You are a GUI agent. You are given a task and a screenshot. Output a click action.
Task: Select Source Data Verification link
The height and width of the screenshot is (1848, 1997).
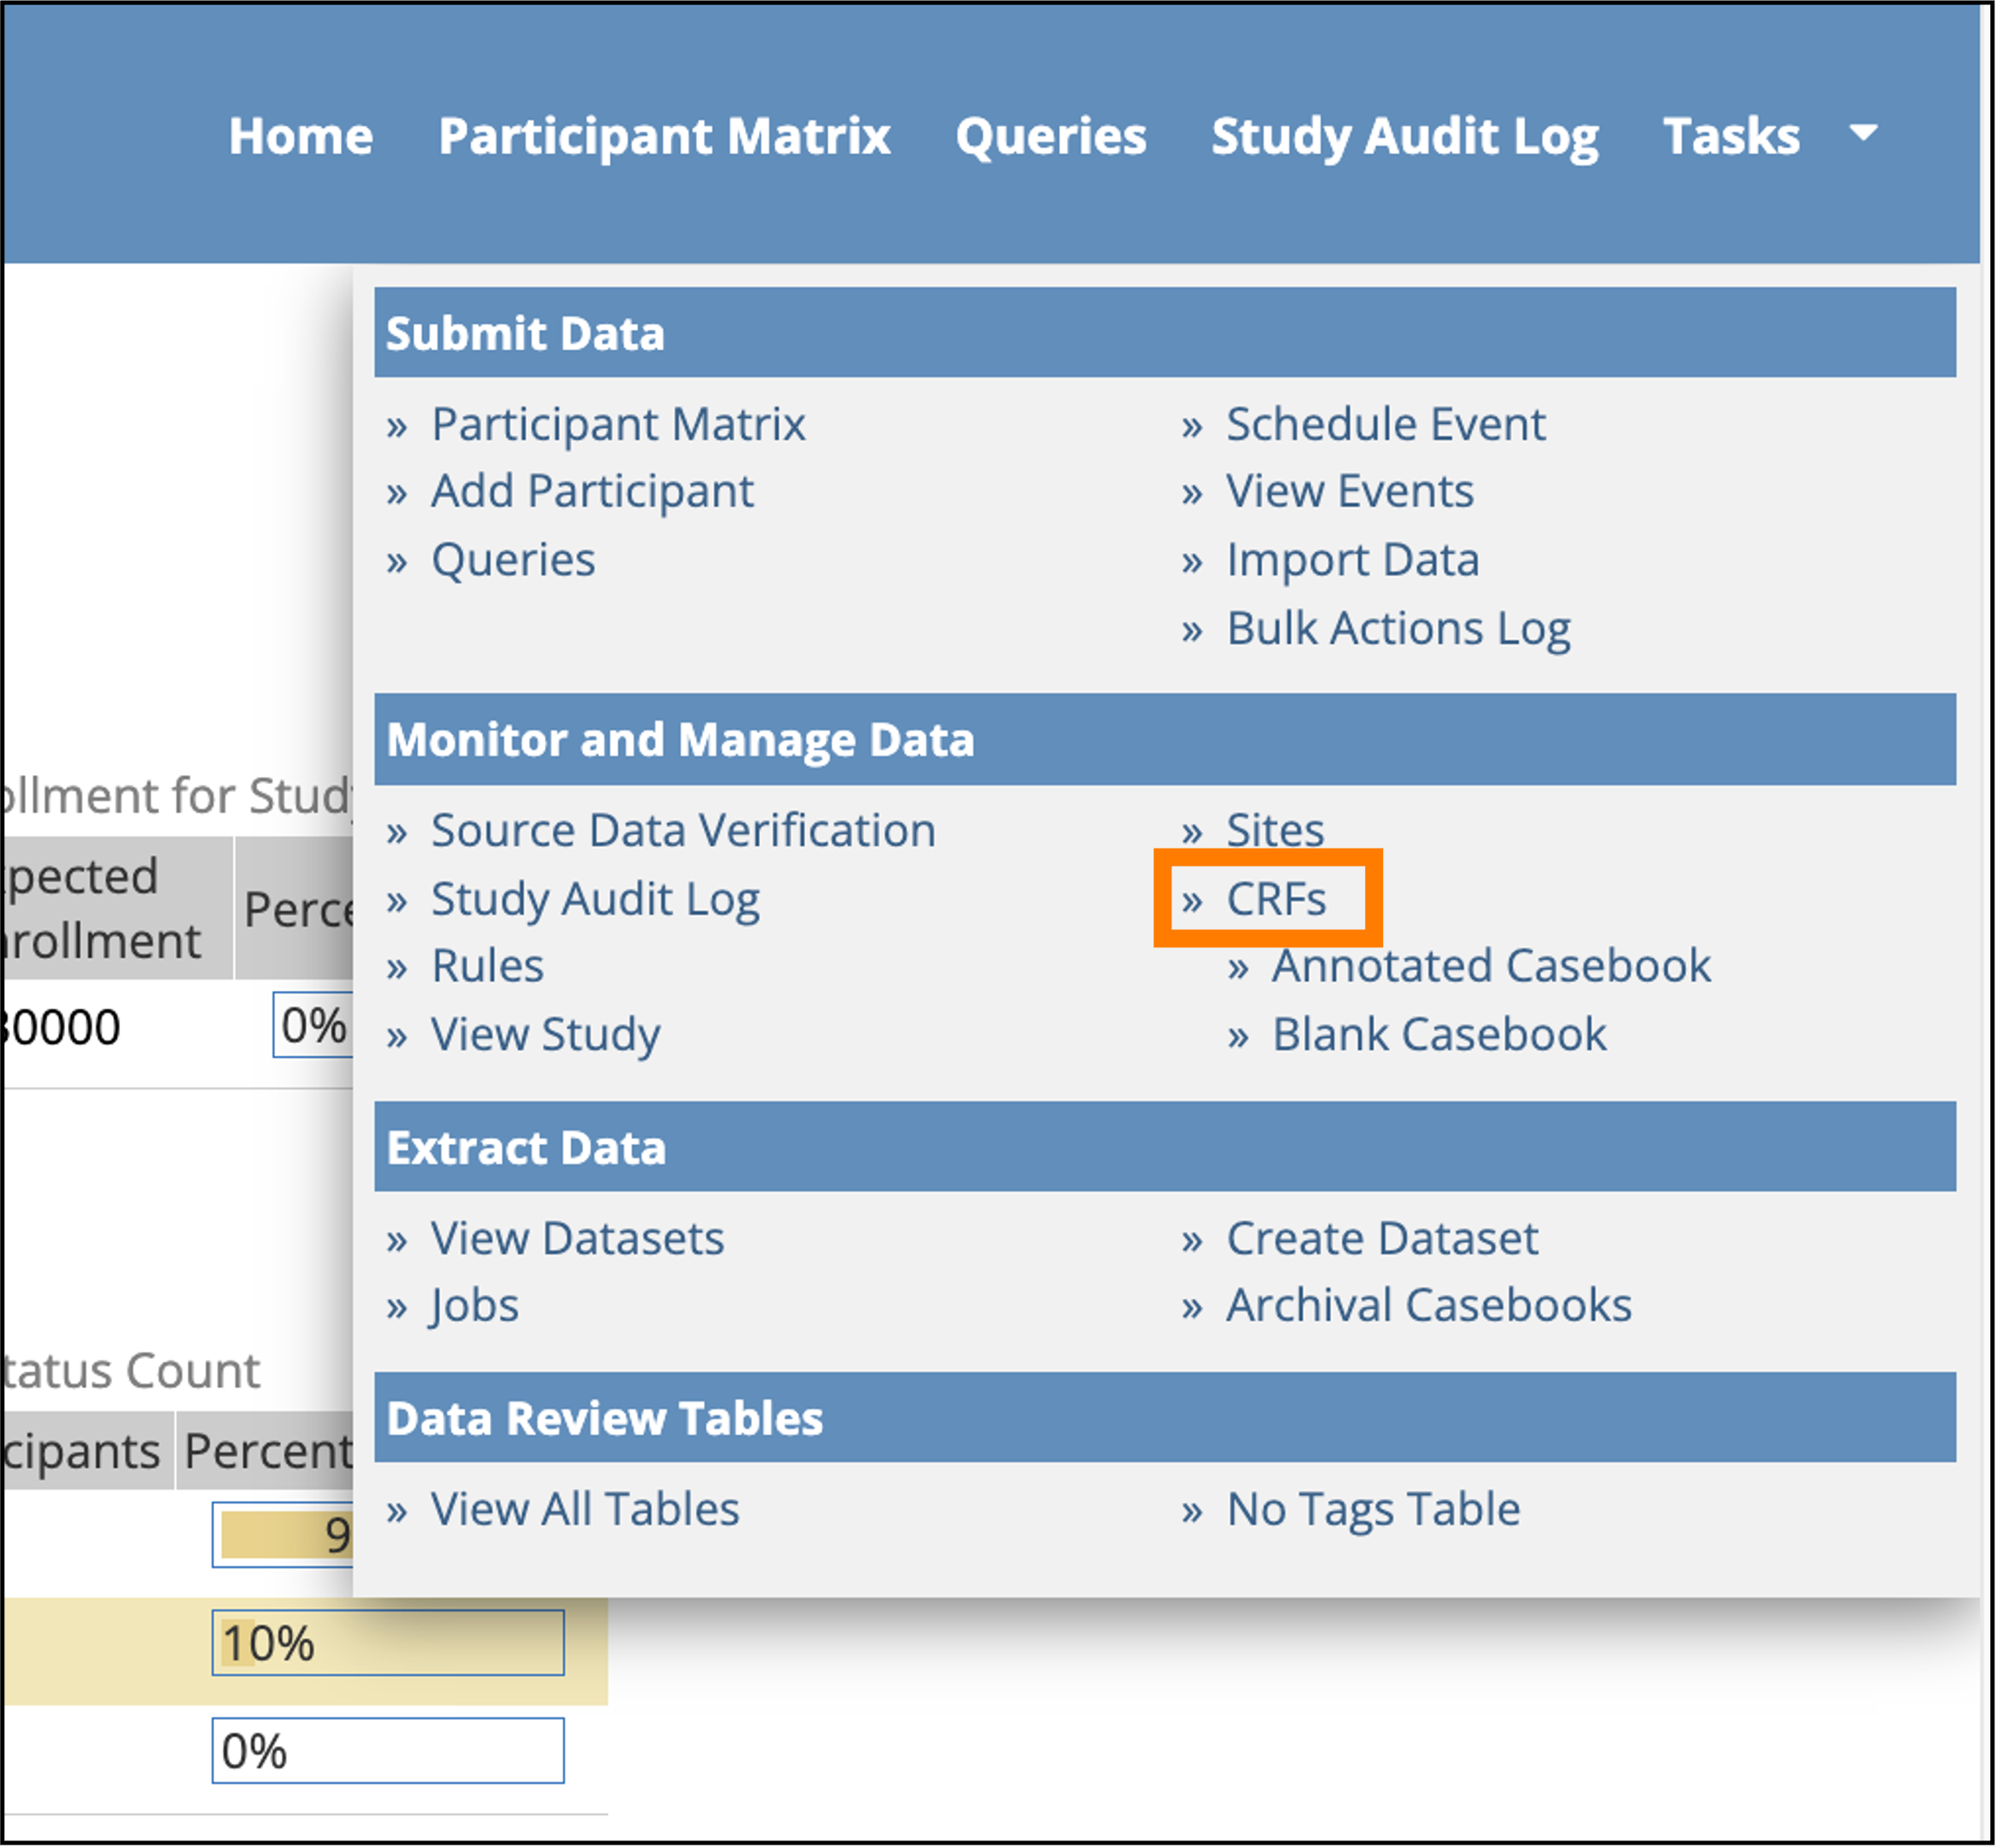click(x=683, y=830)
